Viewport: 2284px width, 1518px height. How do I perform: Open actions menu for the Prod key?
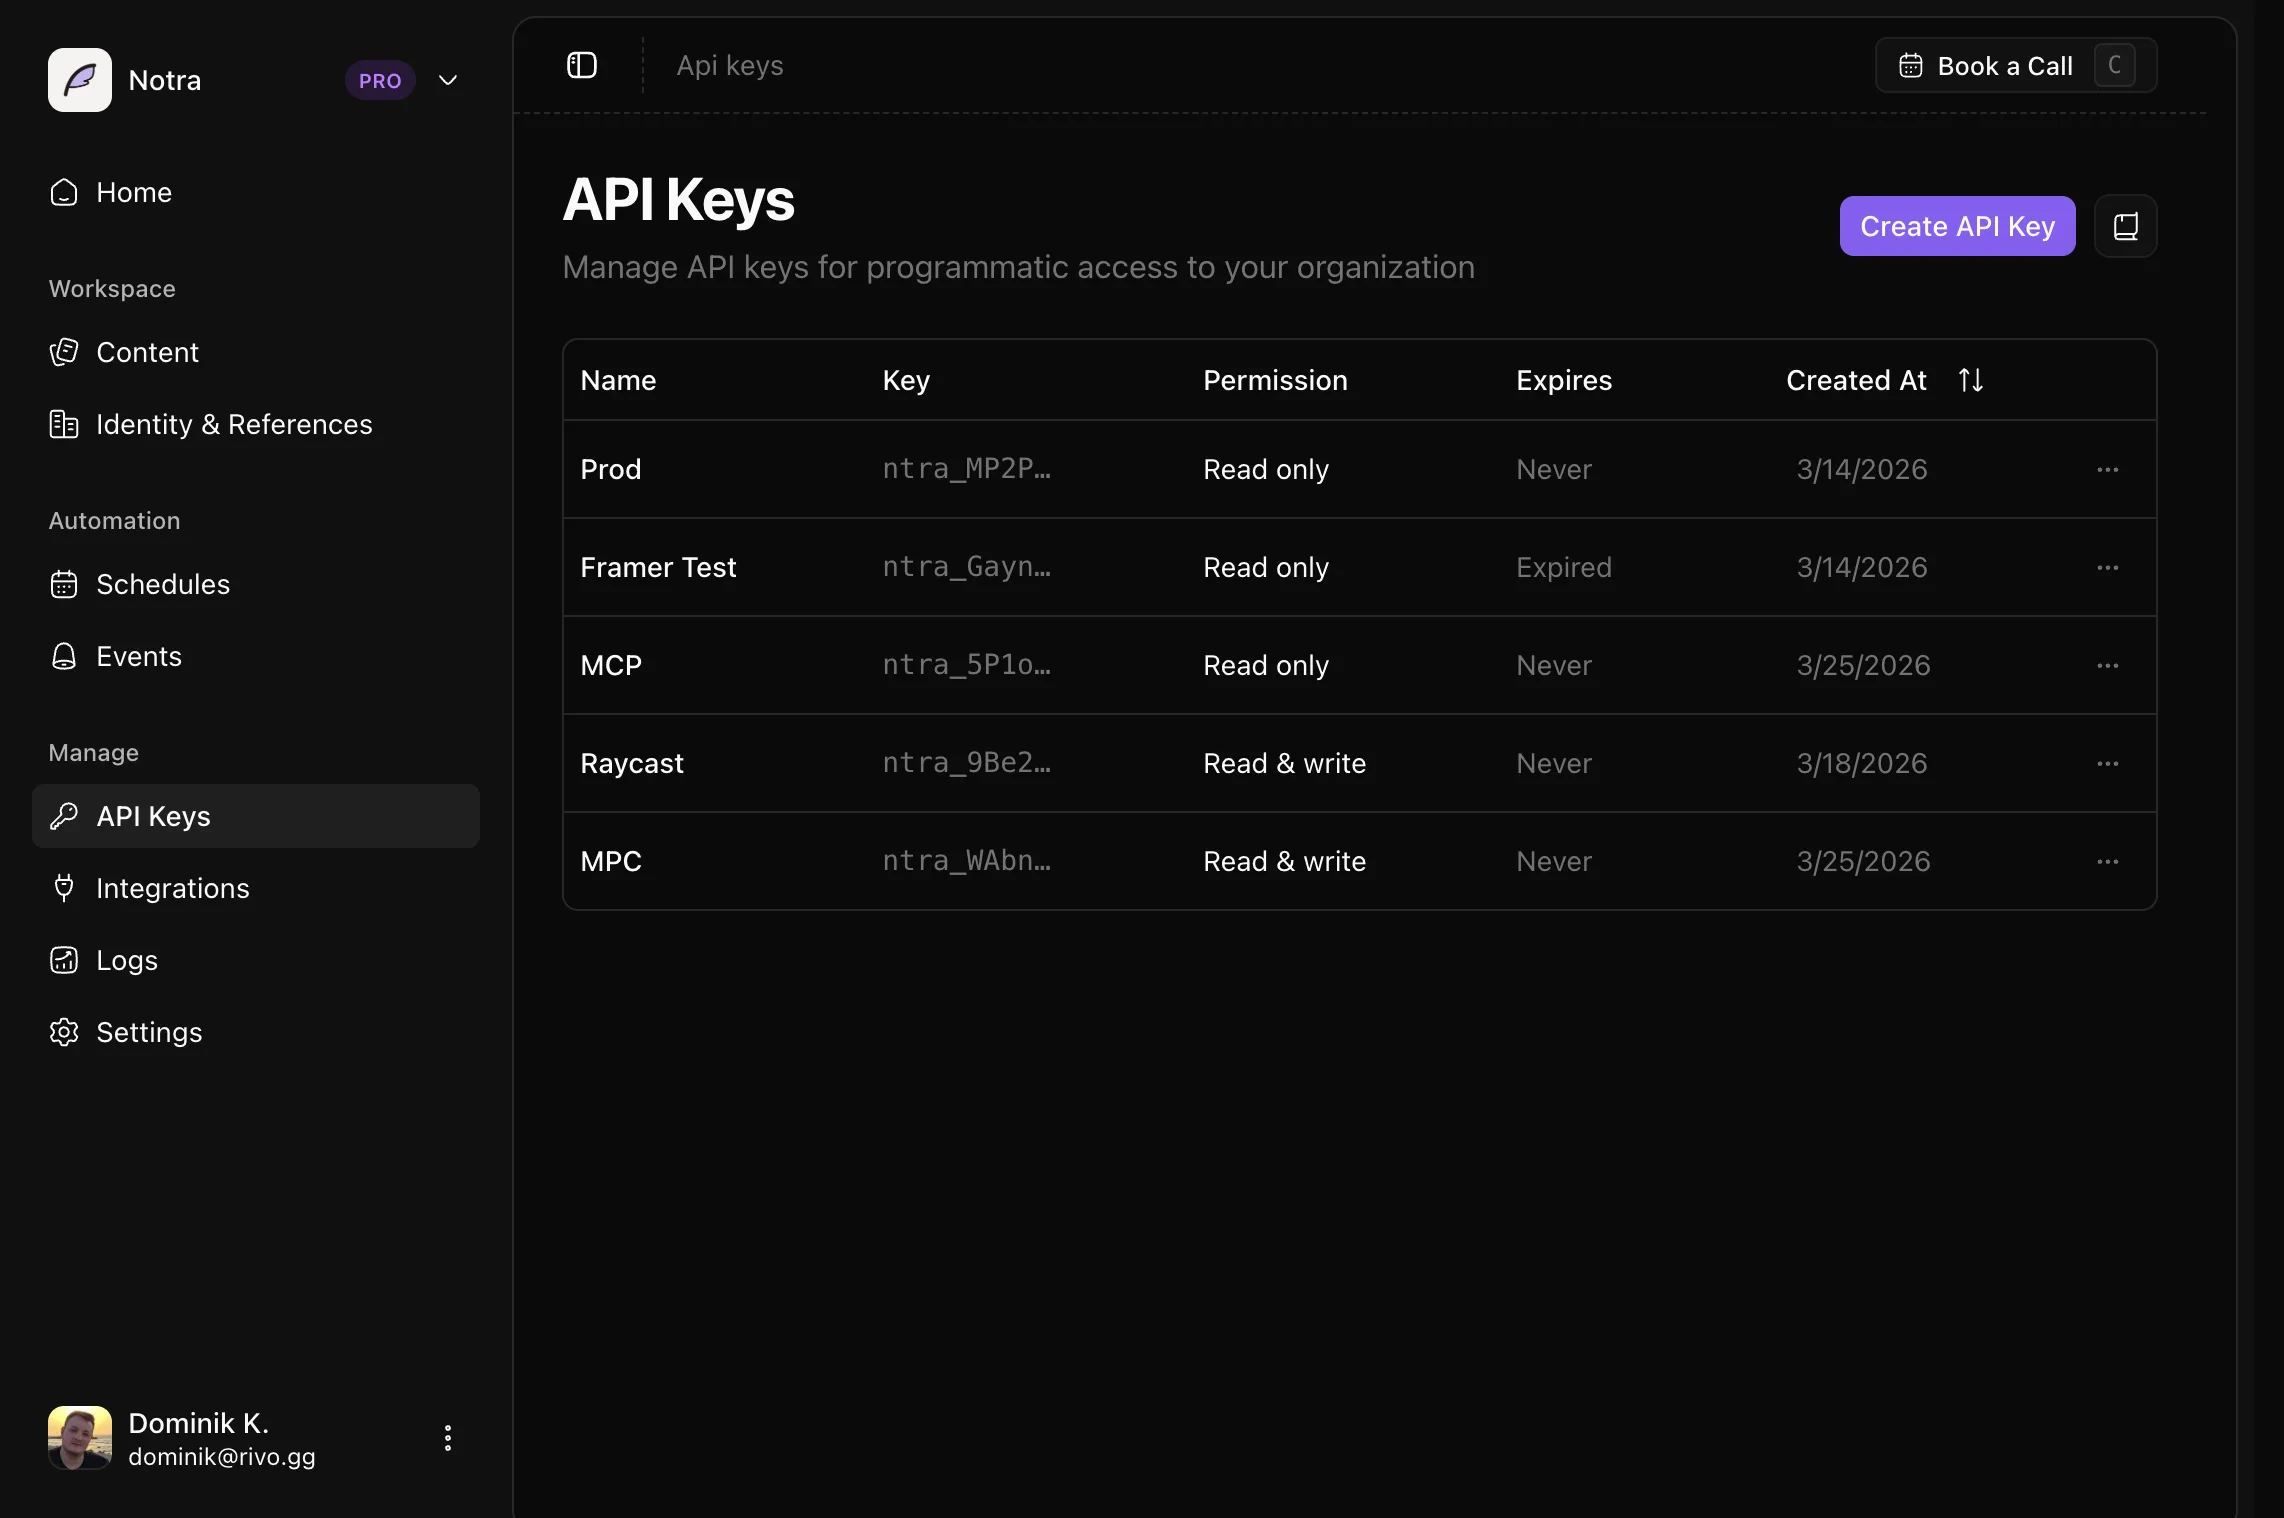(x=2108, y=470)
